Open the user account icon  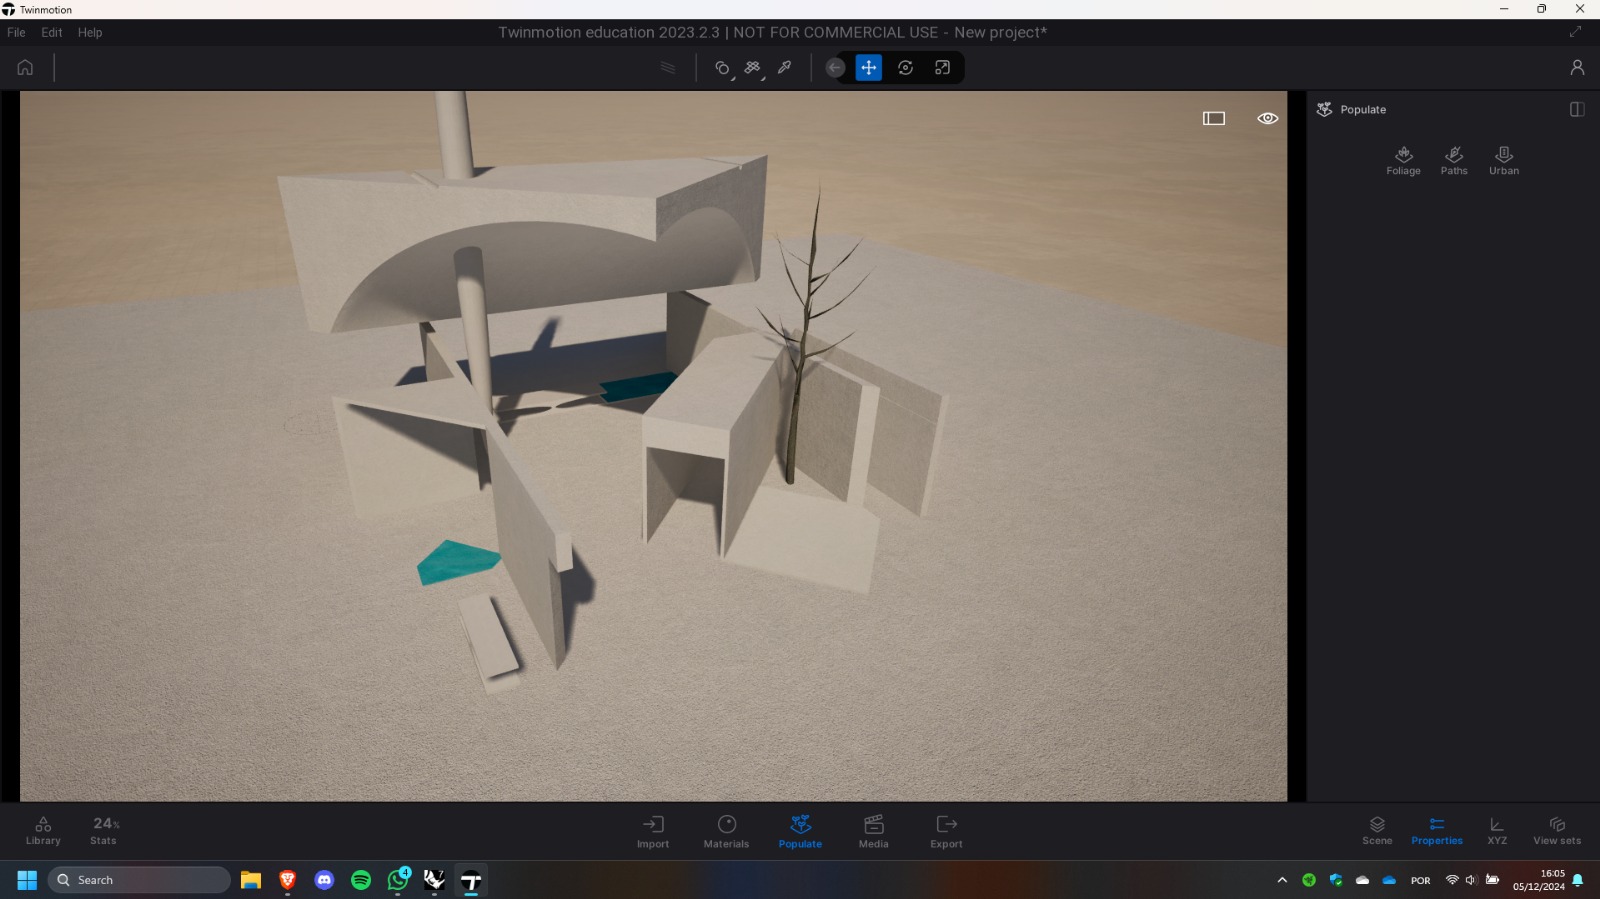click(x=1577, y=67)
